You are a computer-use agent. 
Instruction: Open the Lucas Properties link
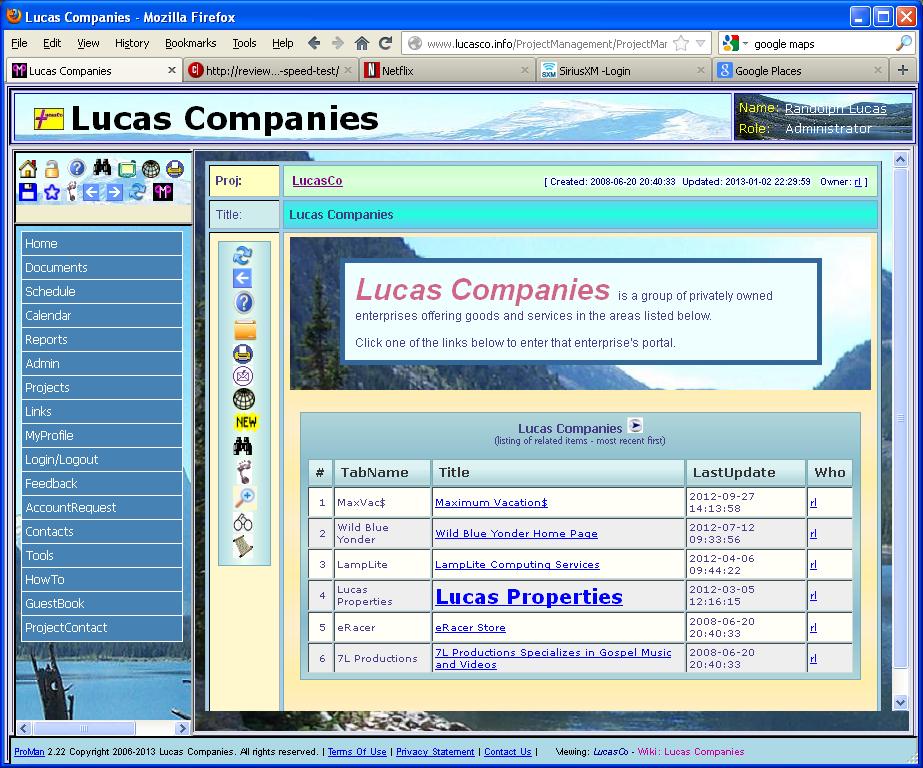(x=528, y=597)
